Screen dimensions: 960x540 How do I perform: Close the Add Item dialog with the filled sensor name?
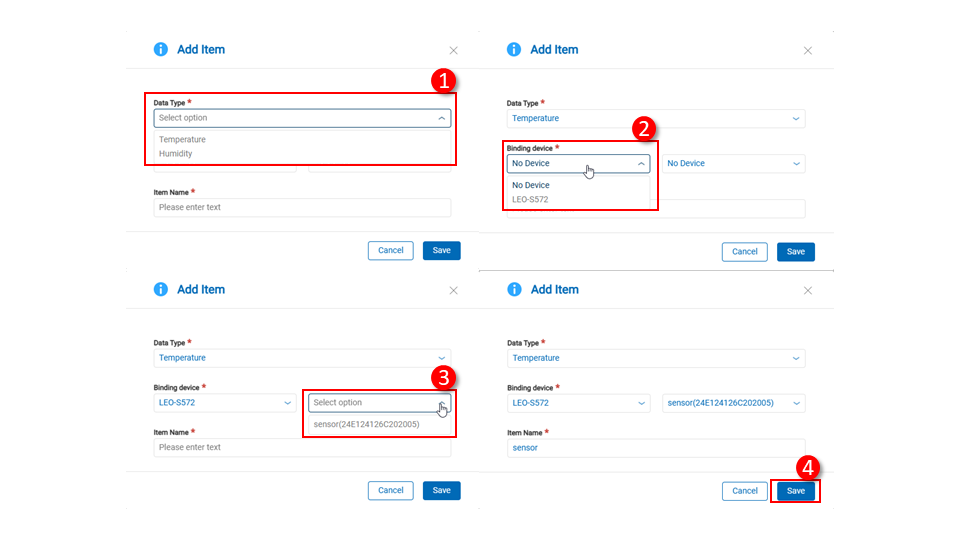(808, 290)
